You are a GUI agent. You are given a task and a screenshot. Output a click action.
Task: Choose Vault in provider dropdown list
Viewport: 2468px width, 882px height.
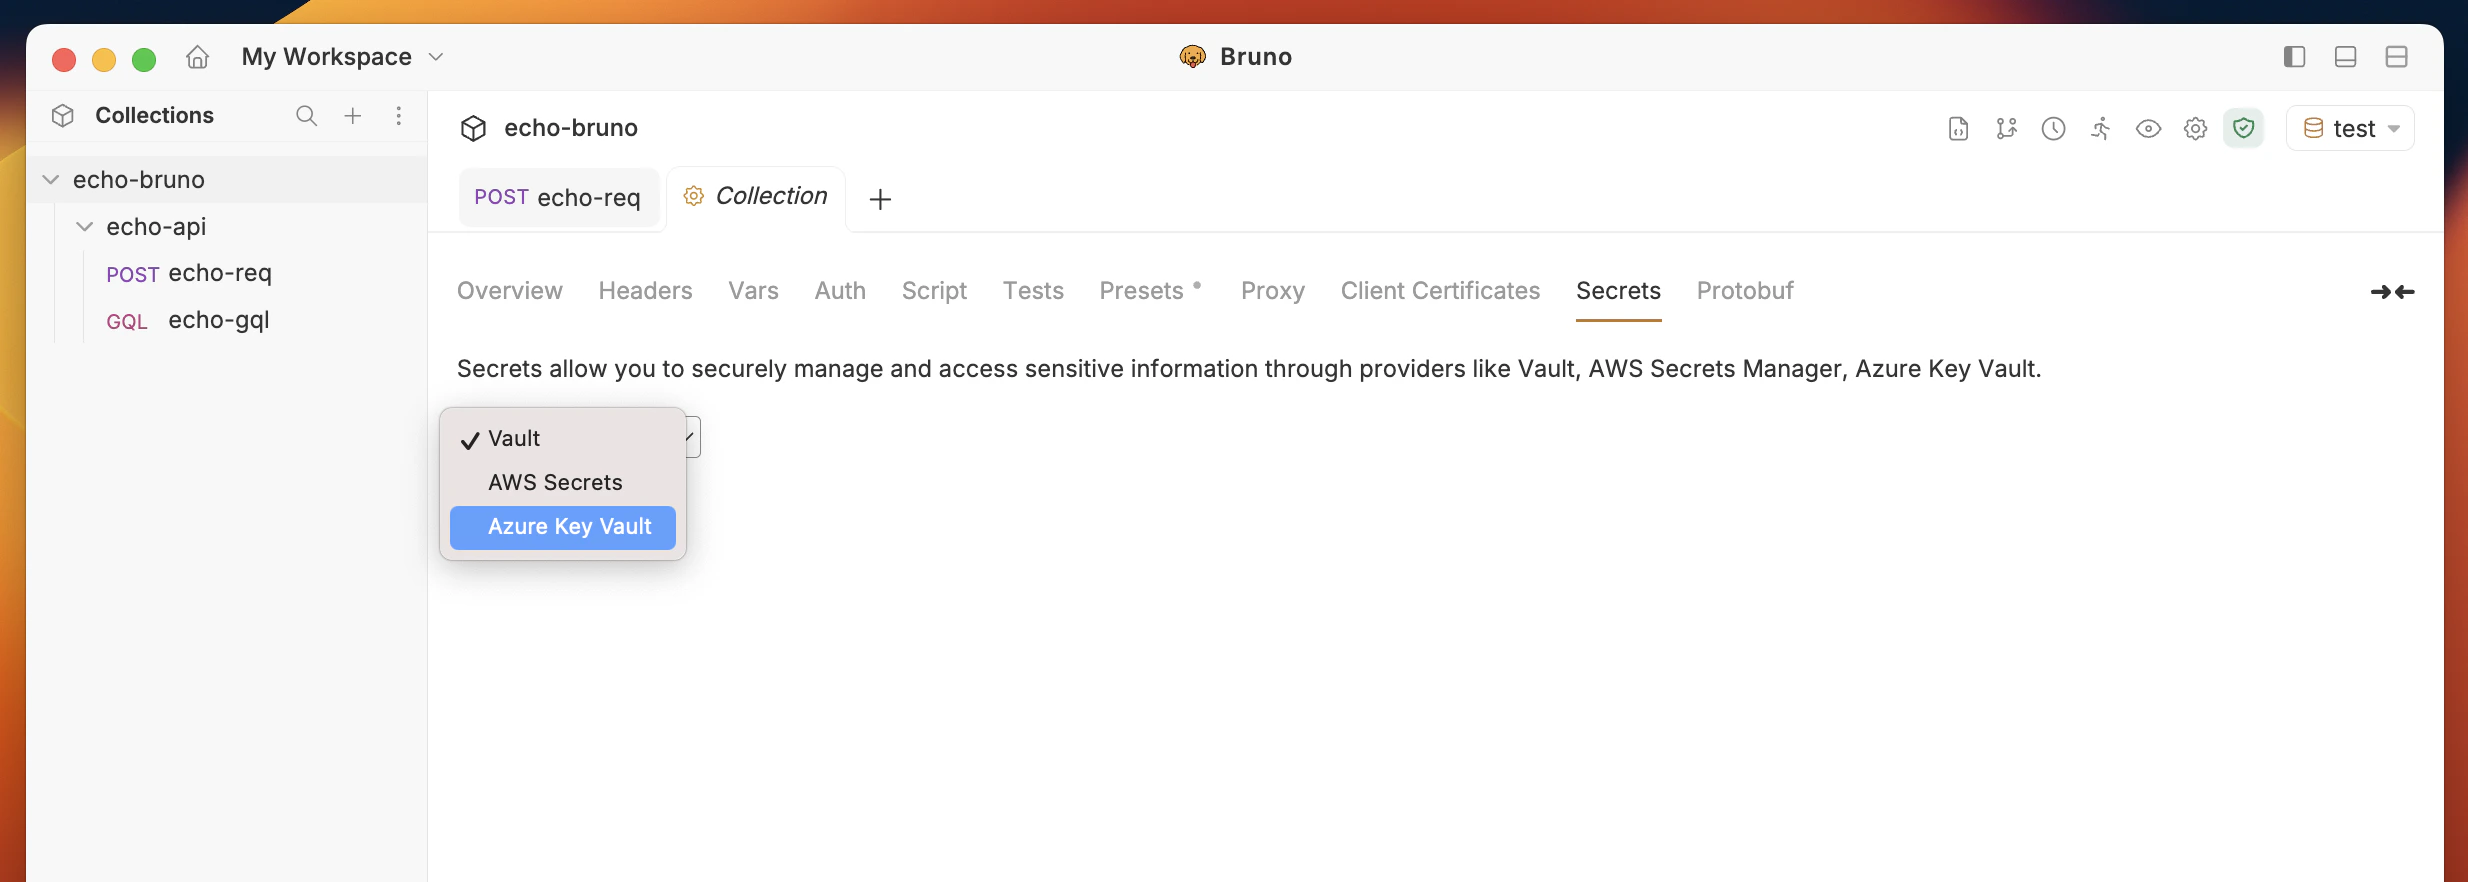click(x=563, y=439)
